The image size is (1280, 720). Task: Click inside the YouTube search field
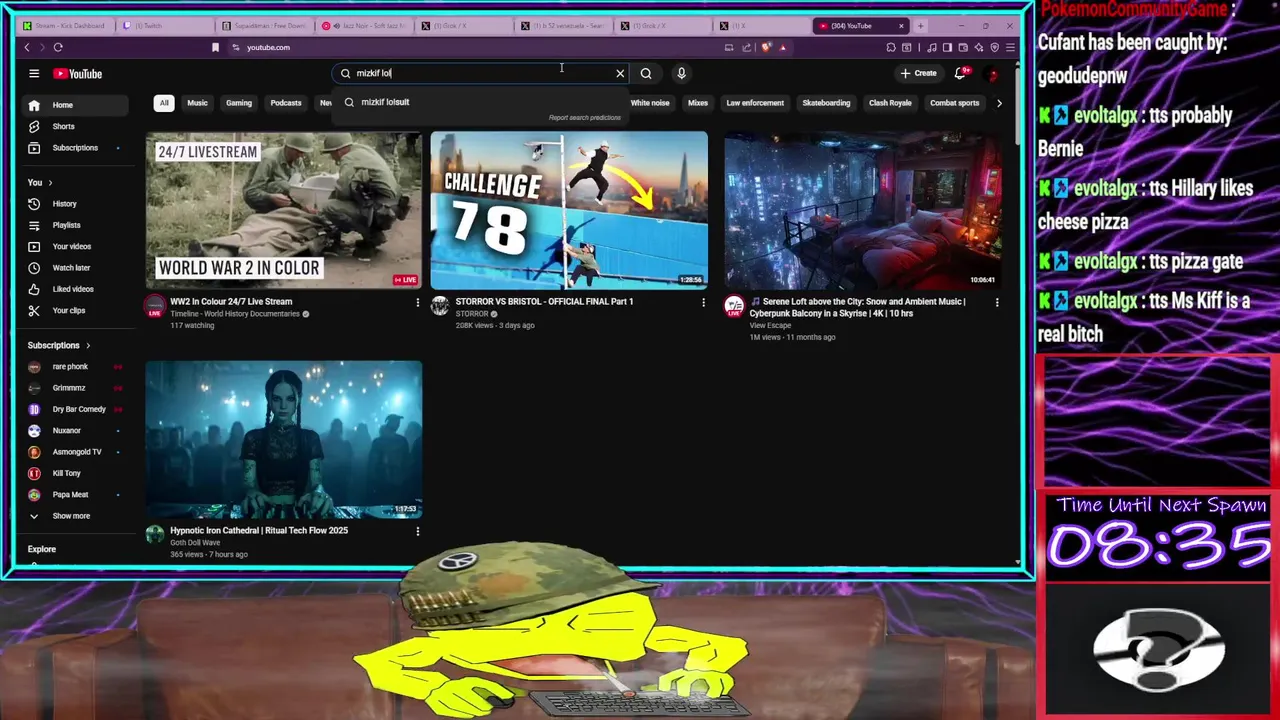pos(482,73)
